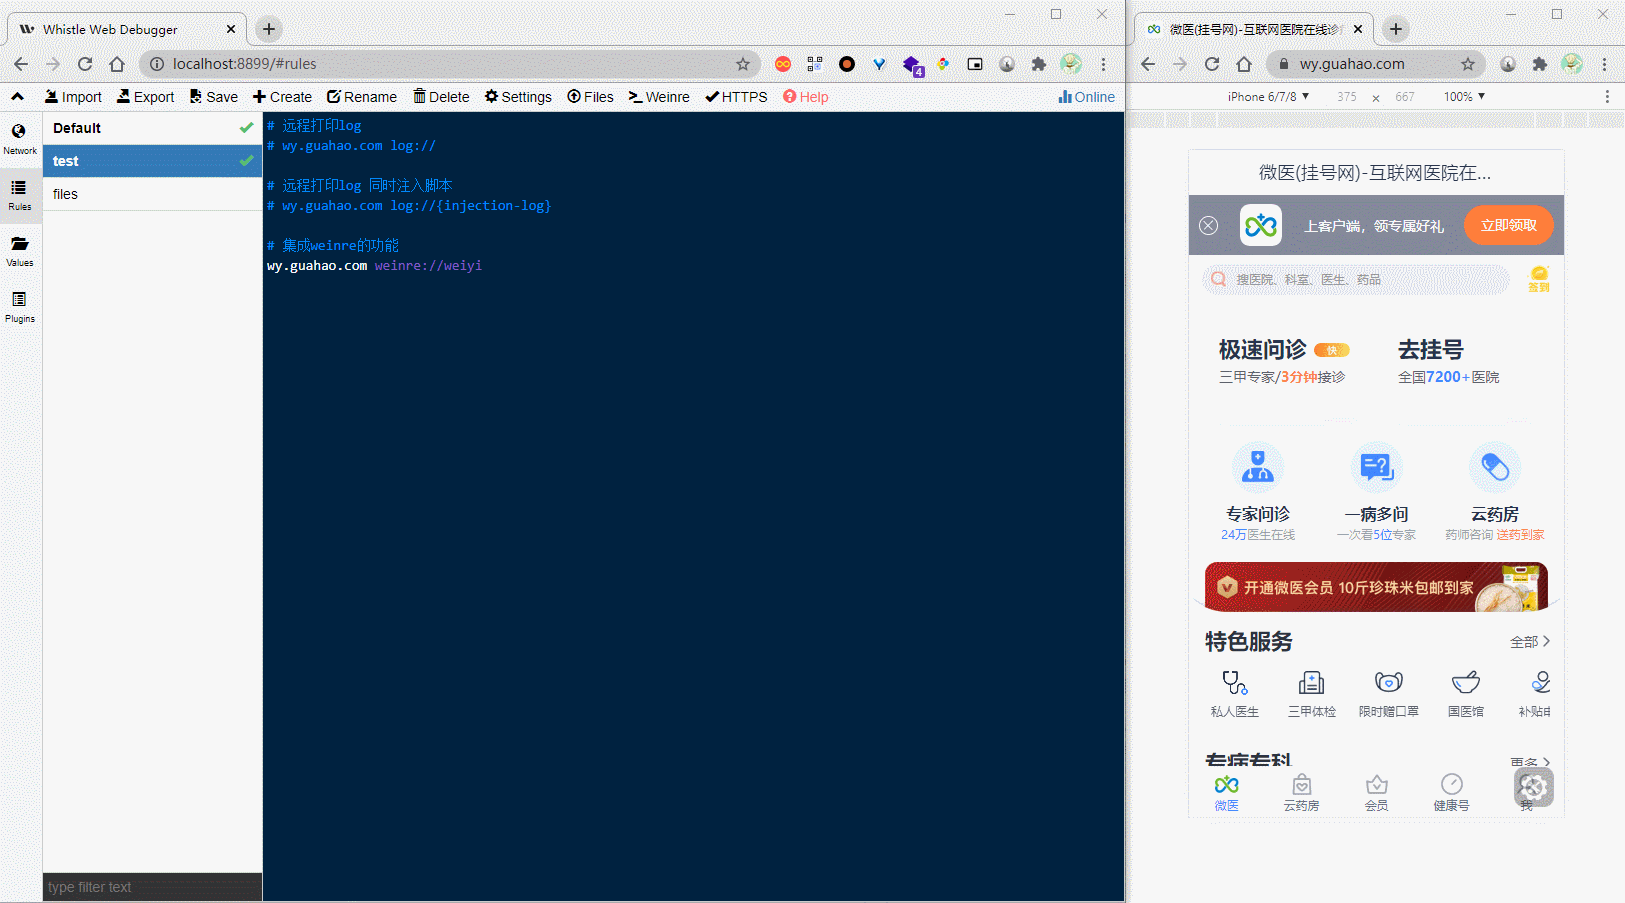This screenshot has width=1625, height=903.
Task: Click the commented 'log://{injection-log}' line
Action: point(409,206)
